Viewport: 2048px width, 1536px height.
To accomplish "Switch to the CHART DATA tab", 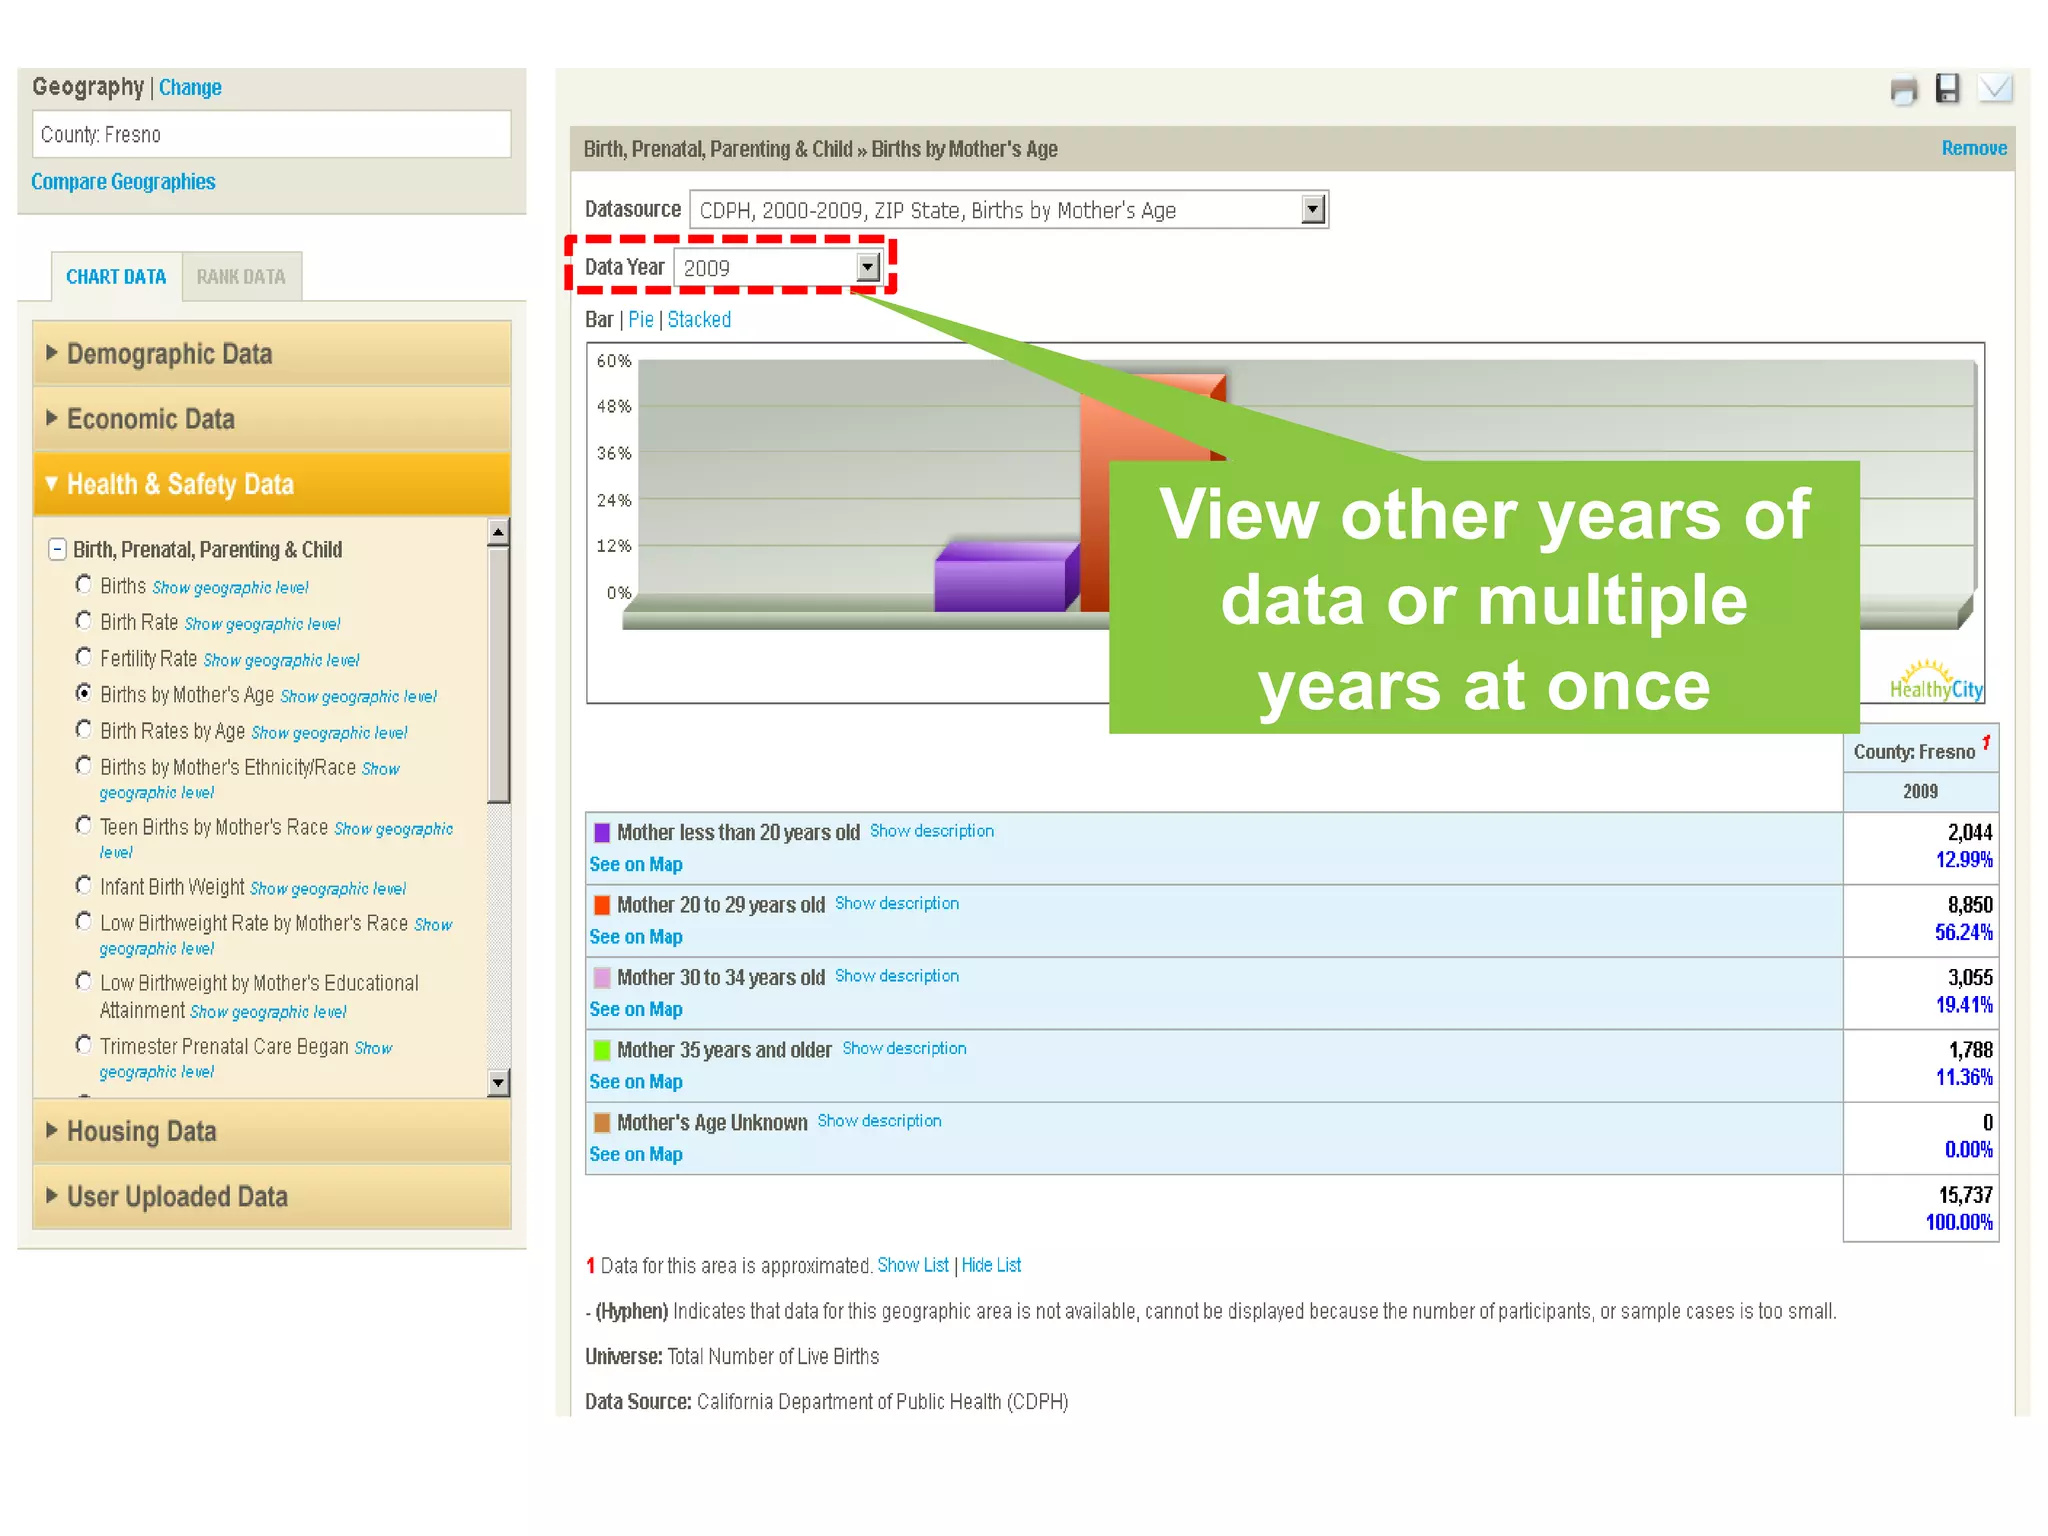I will click(x=116, y=277).
